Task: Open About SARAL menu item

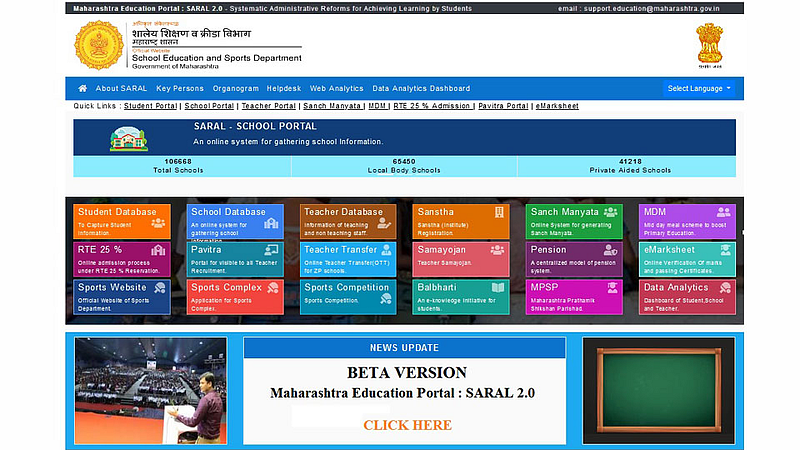Action: click(x=121, y=88)
